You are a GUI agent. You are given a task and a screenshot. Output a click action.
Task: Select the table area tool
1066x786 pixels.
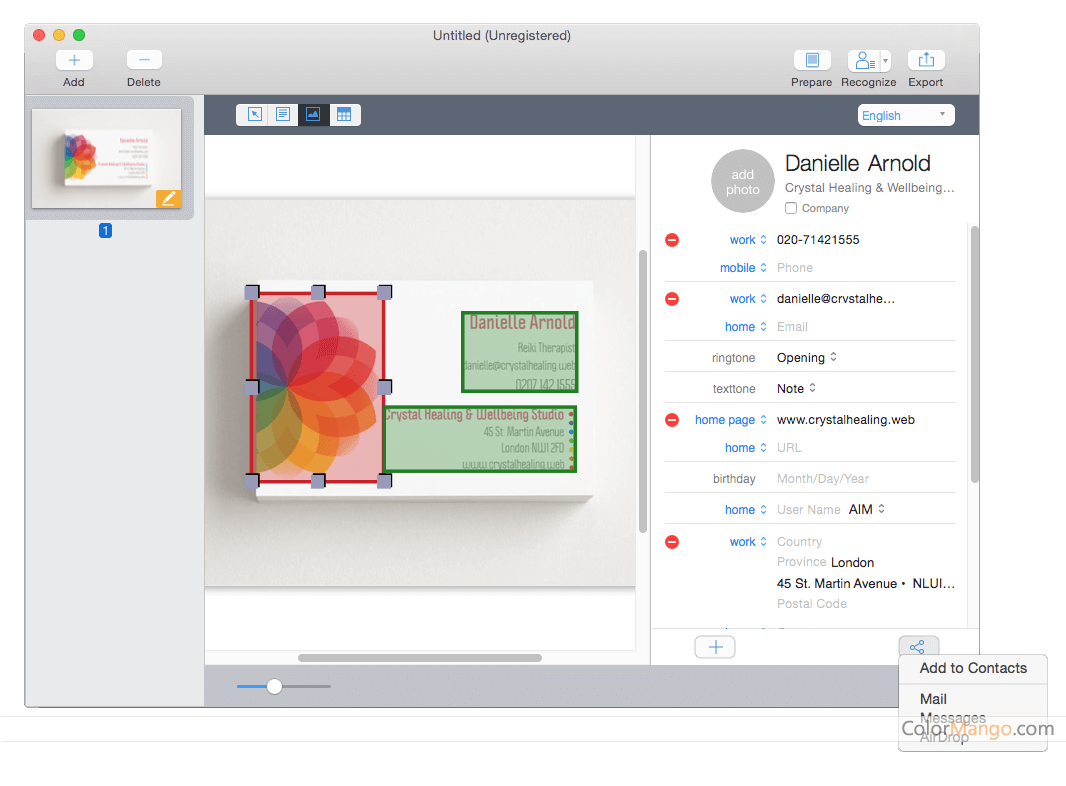344,115
